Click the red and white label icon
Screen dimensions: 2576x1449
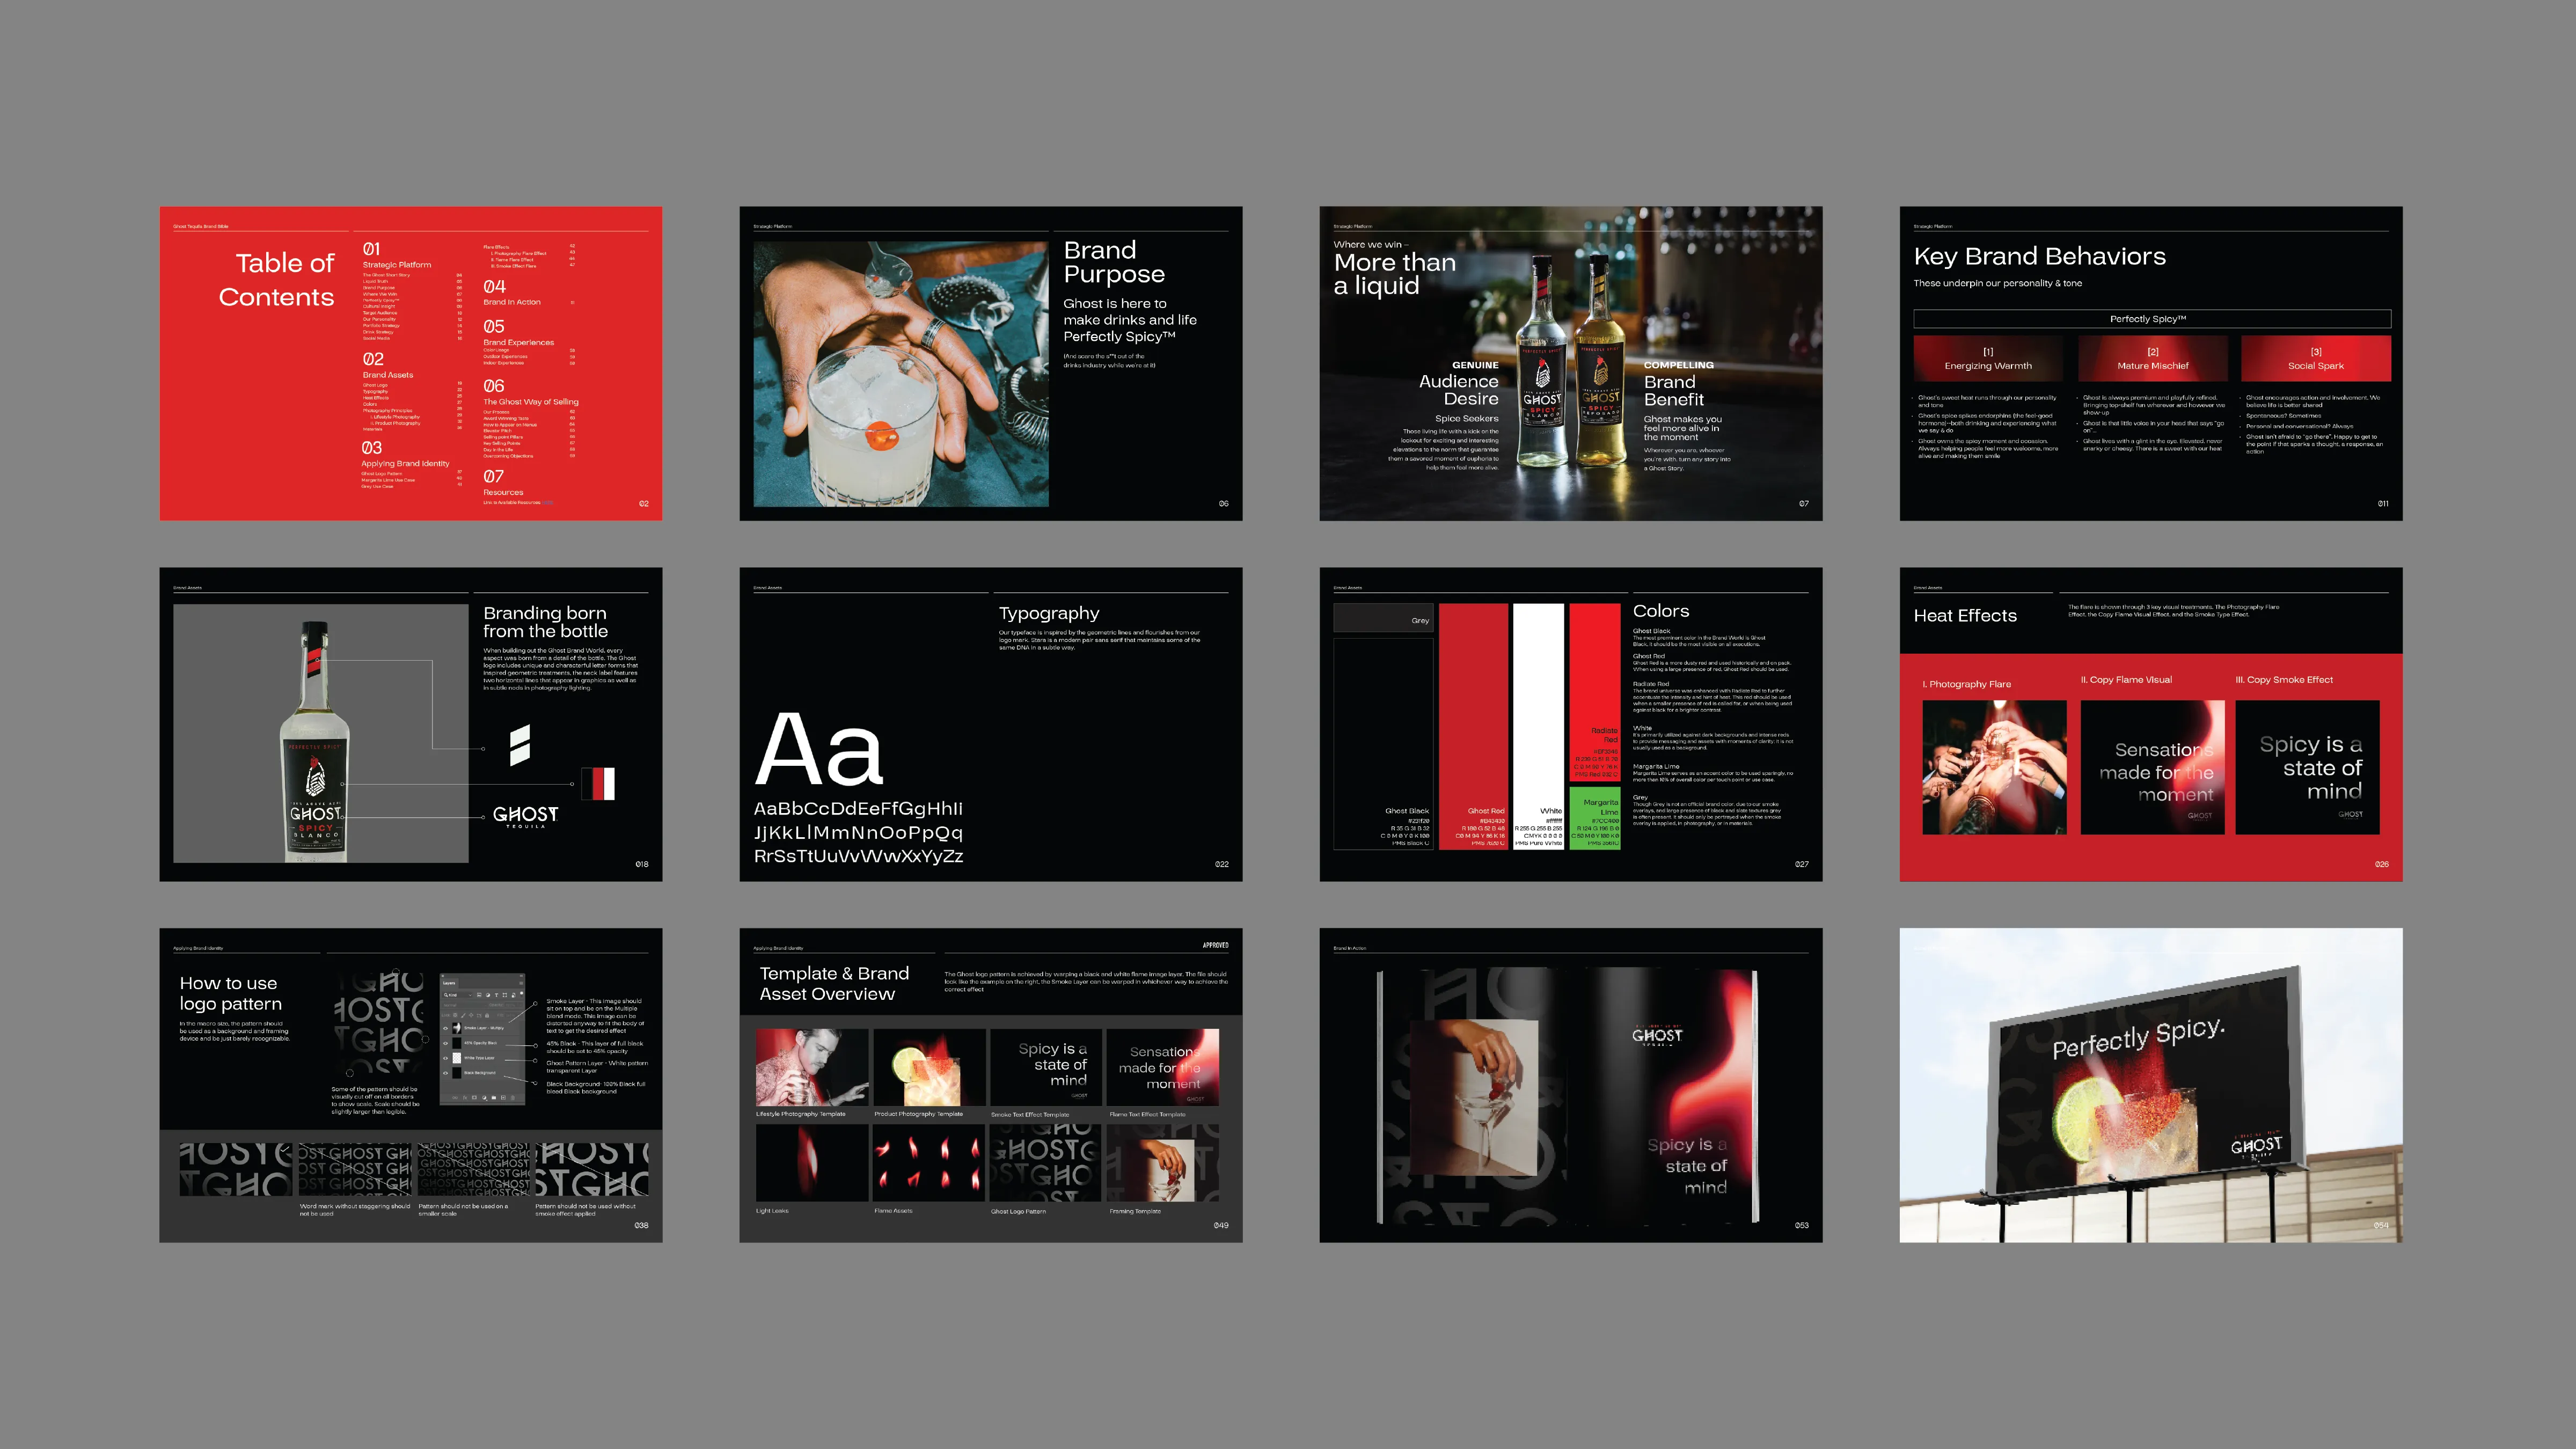(x=599, y=783)
